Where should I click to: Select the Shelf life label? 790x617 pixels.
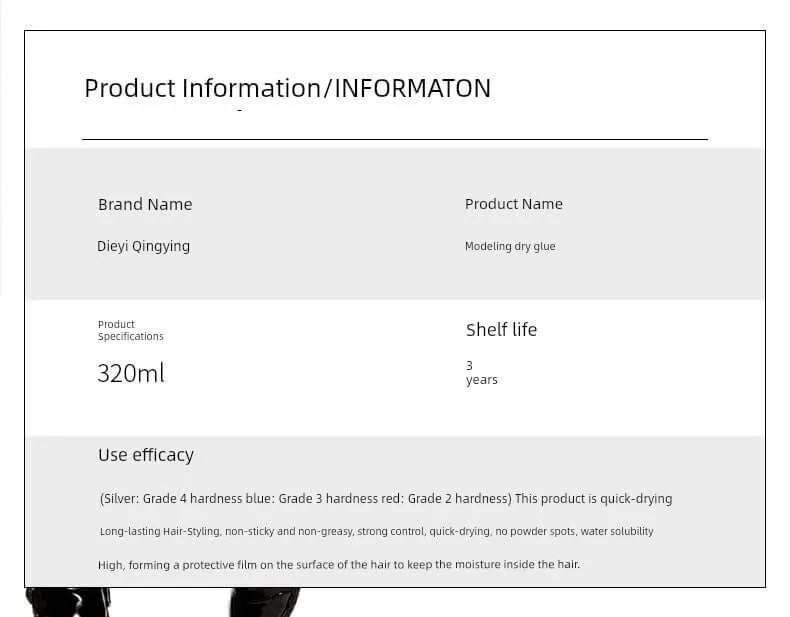501,330
